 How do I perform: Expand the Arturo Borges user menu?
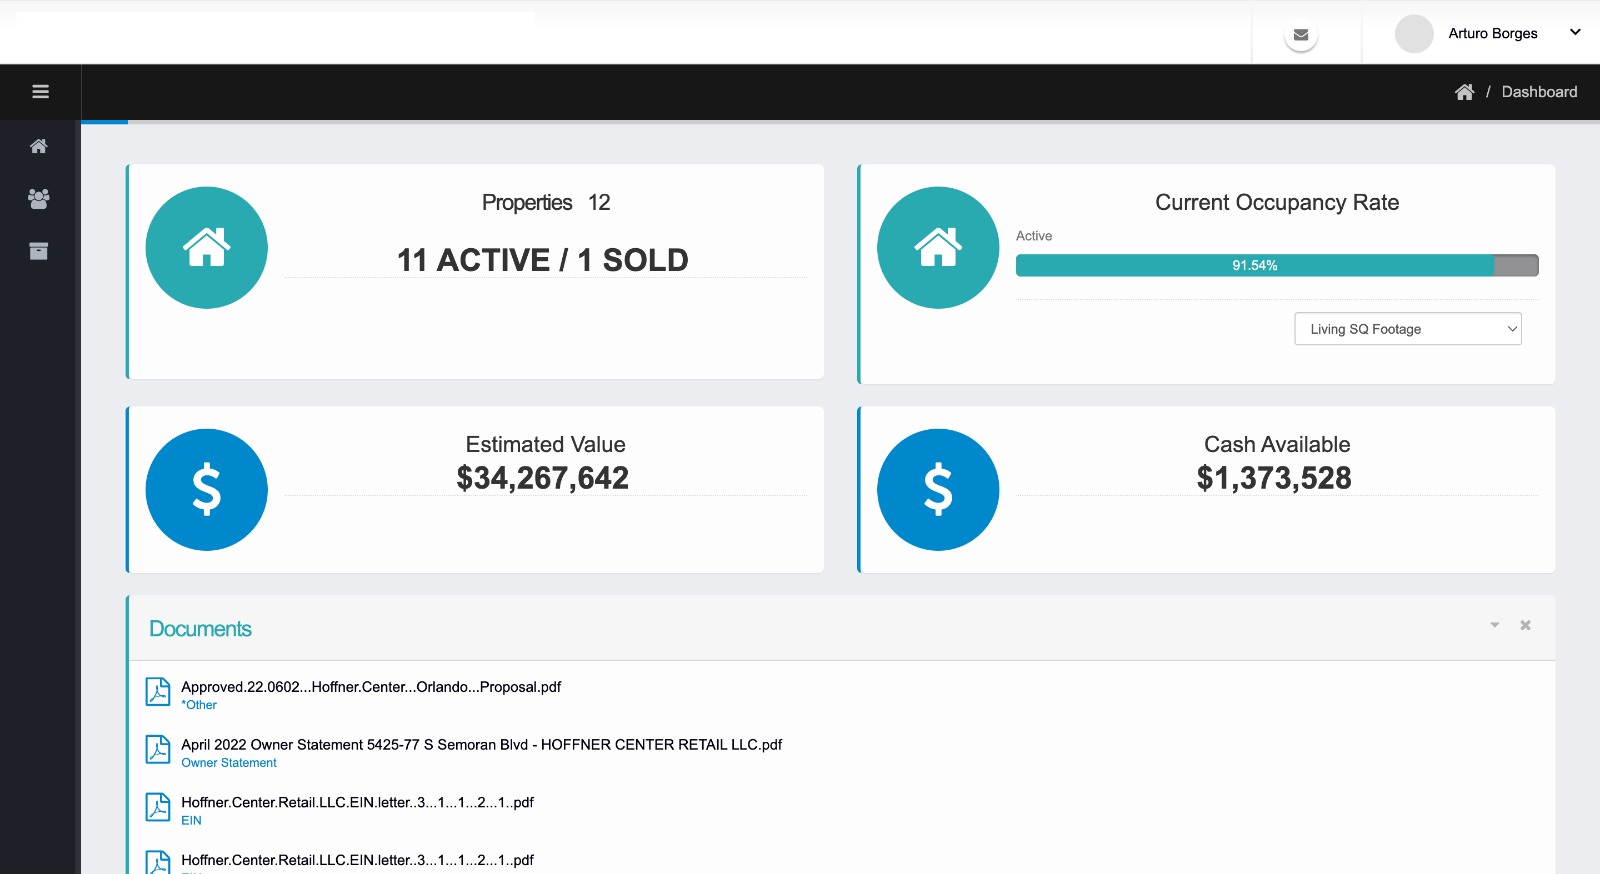tap(1575, 33)
